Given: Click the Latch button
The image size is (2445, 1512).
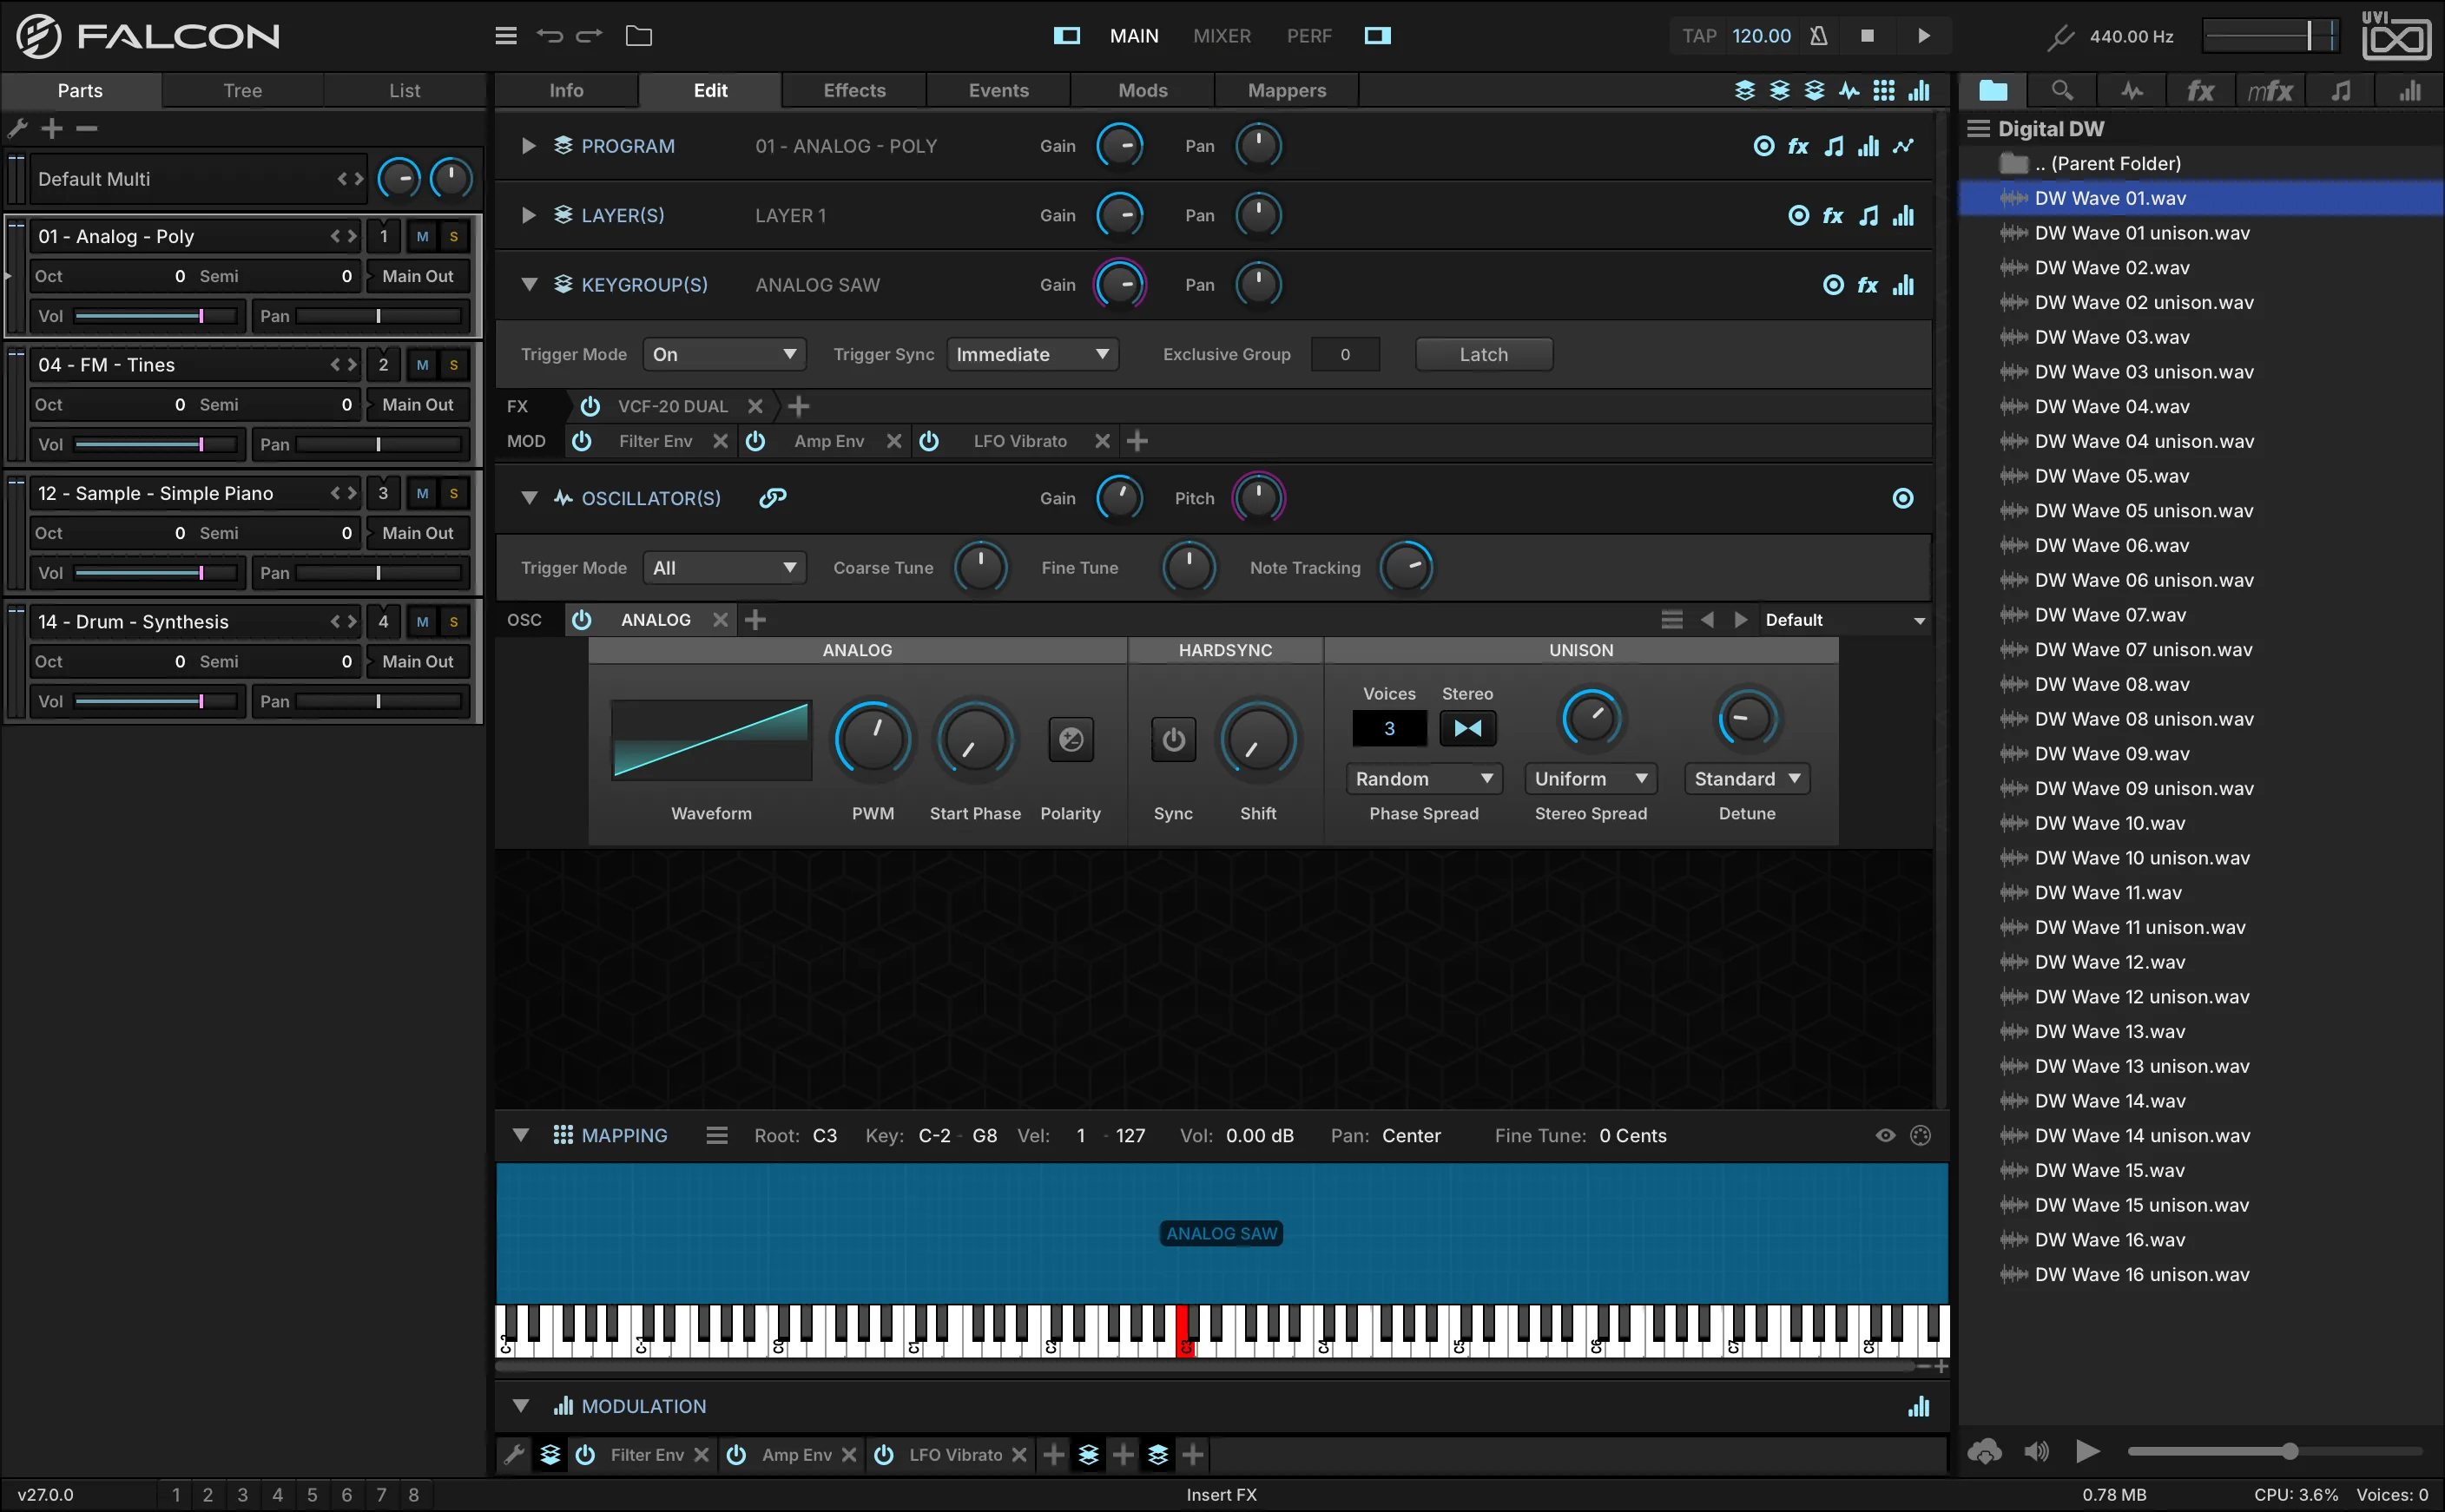Looking at the screenshot, I should (x=1483, y=354).
